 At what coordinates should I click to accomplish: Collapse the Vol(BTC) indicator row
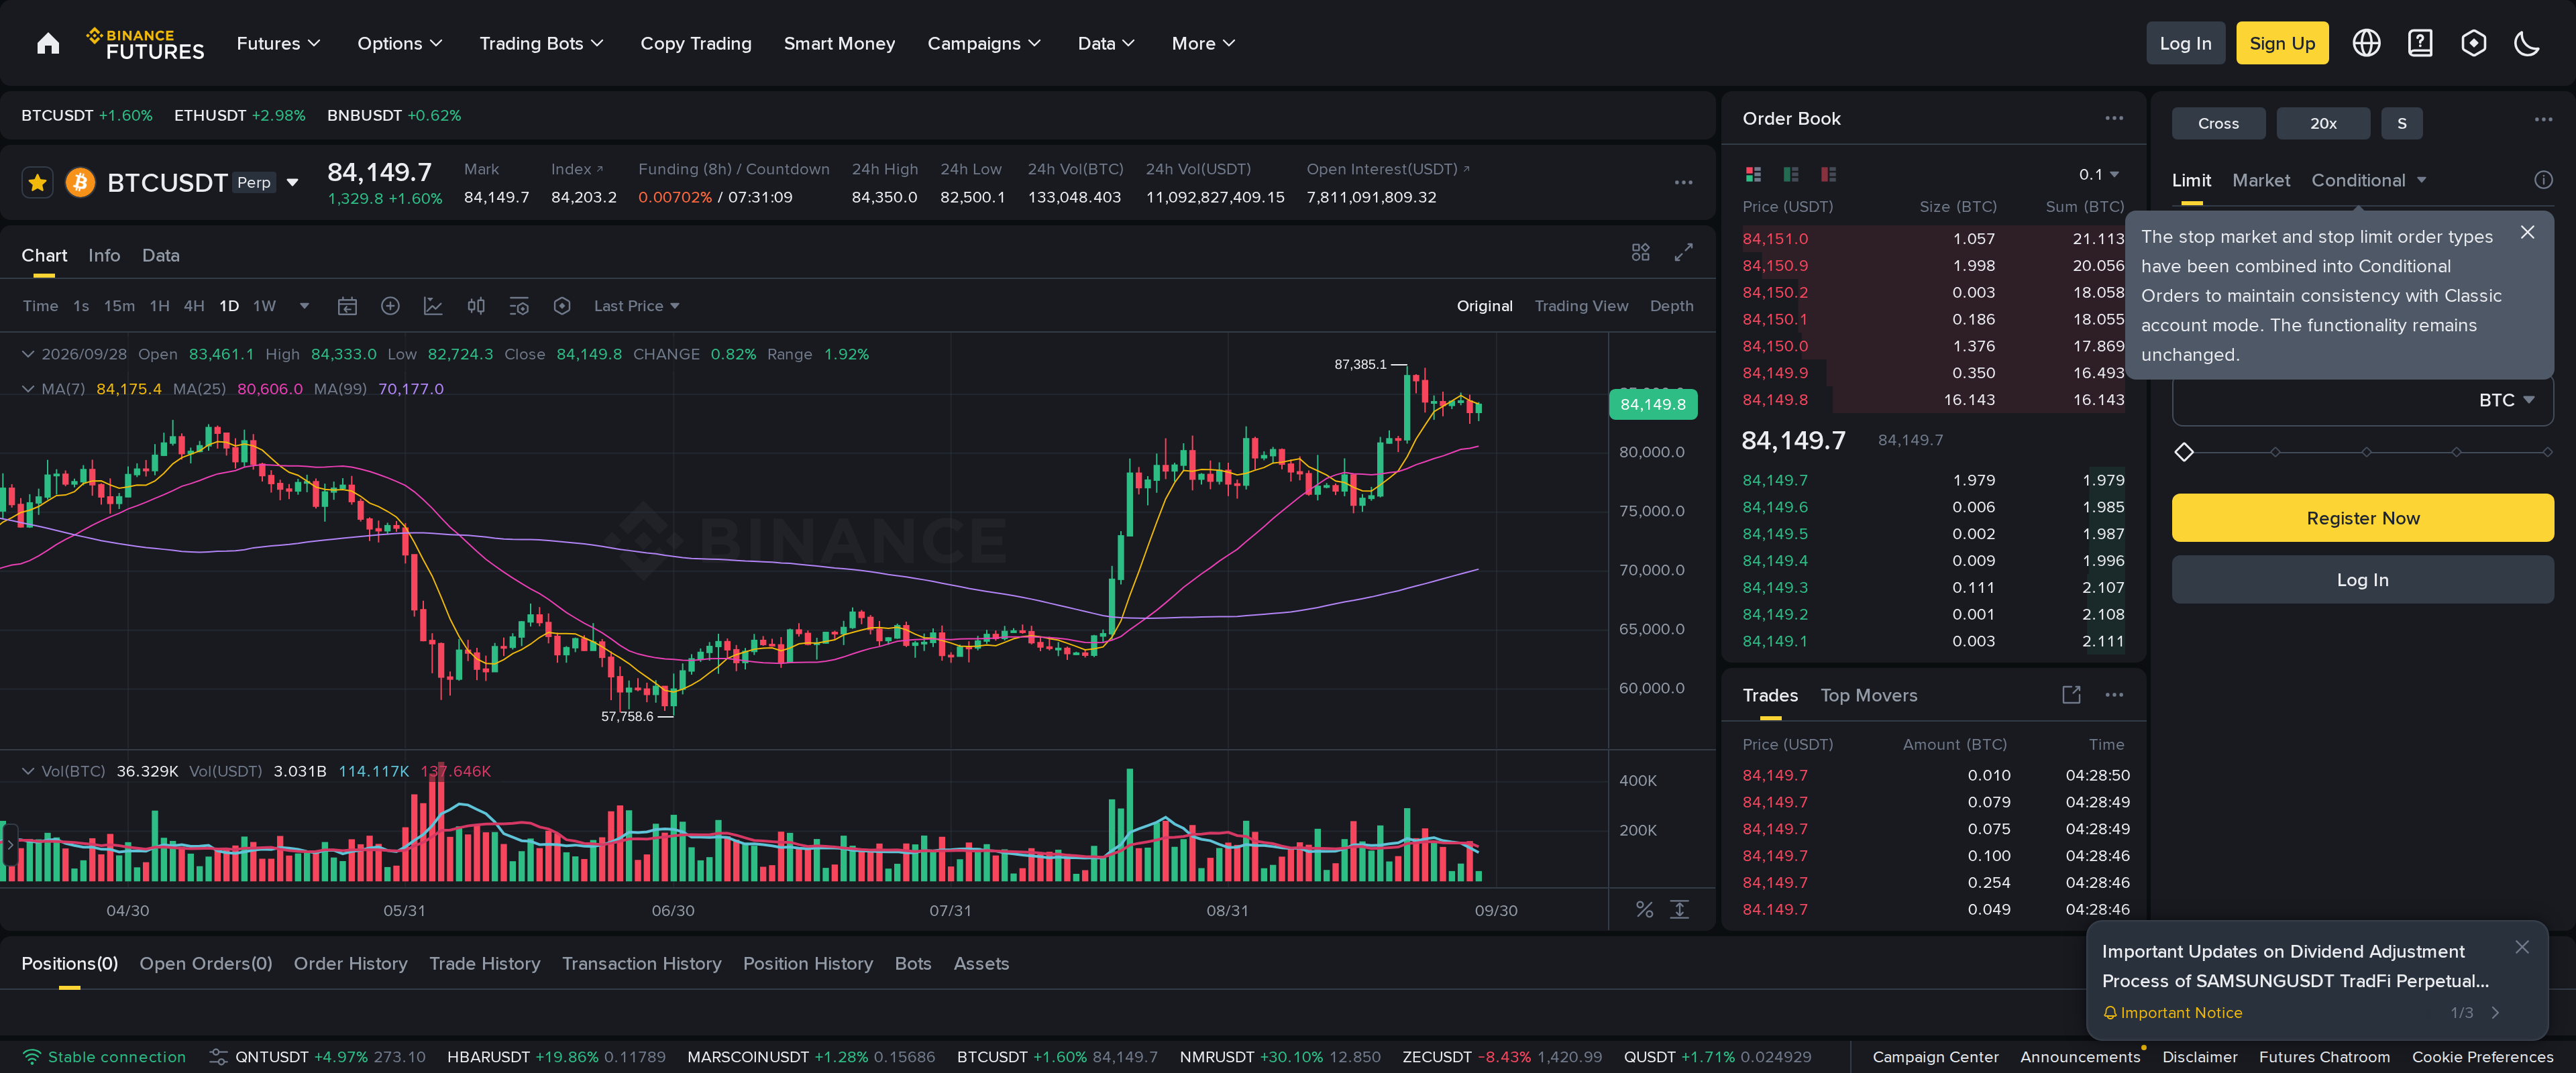28,771
